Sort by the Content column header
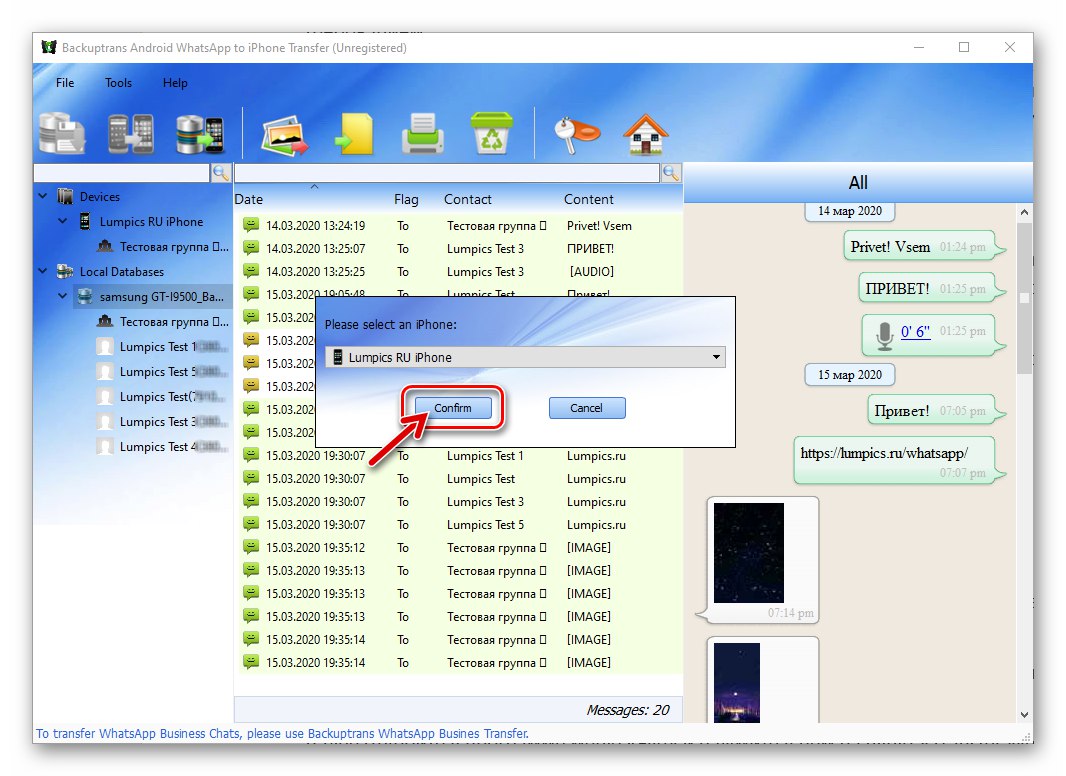This screenshot has height=776, width=1066. [589, 199]
